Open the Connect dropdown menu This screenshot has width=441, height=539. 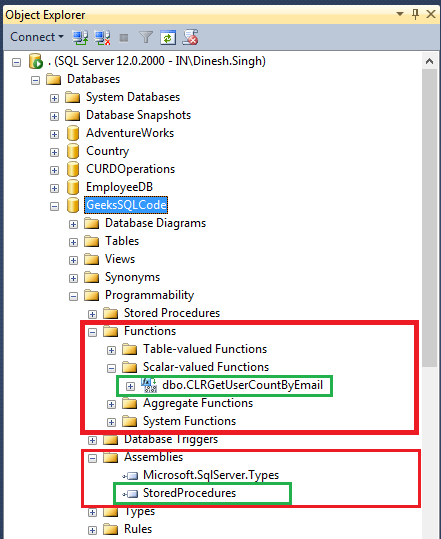pos(37,37)
